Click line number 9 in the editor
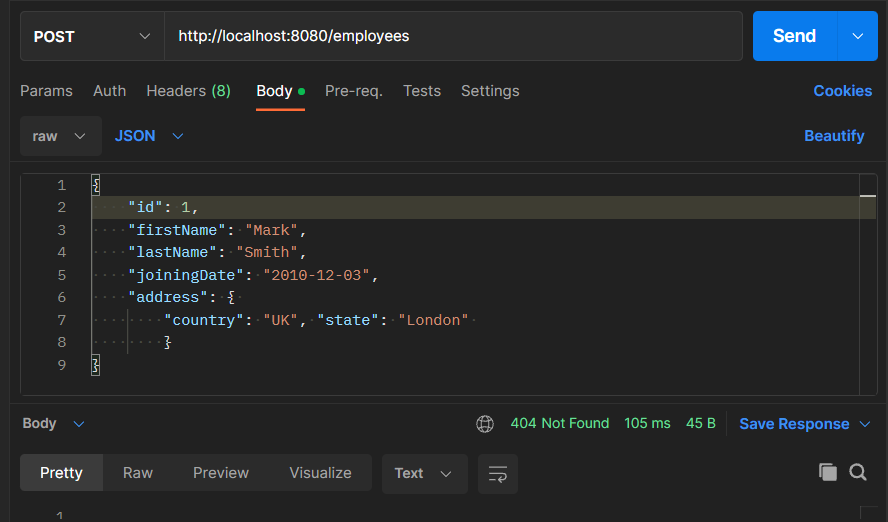888x522 pixels. pos(61,365)
